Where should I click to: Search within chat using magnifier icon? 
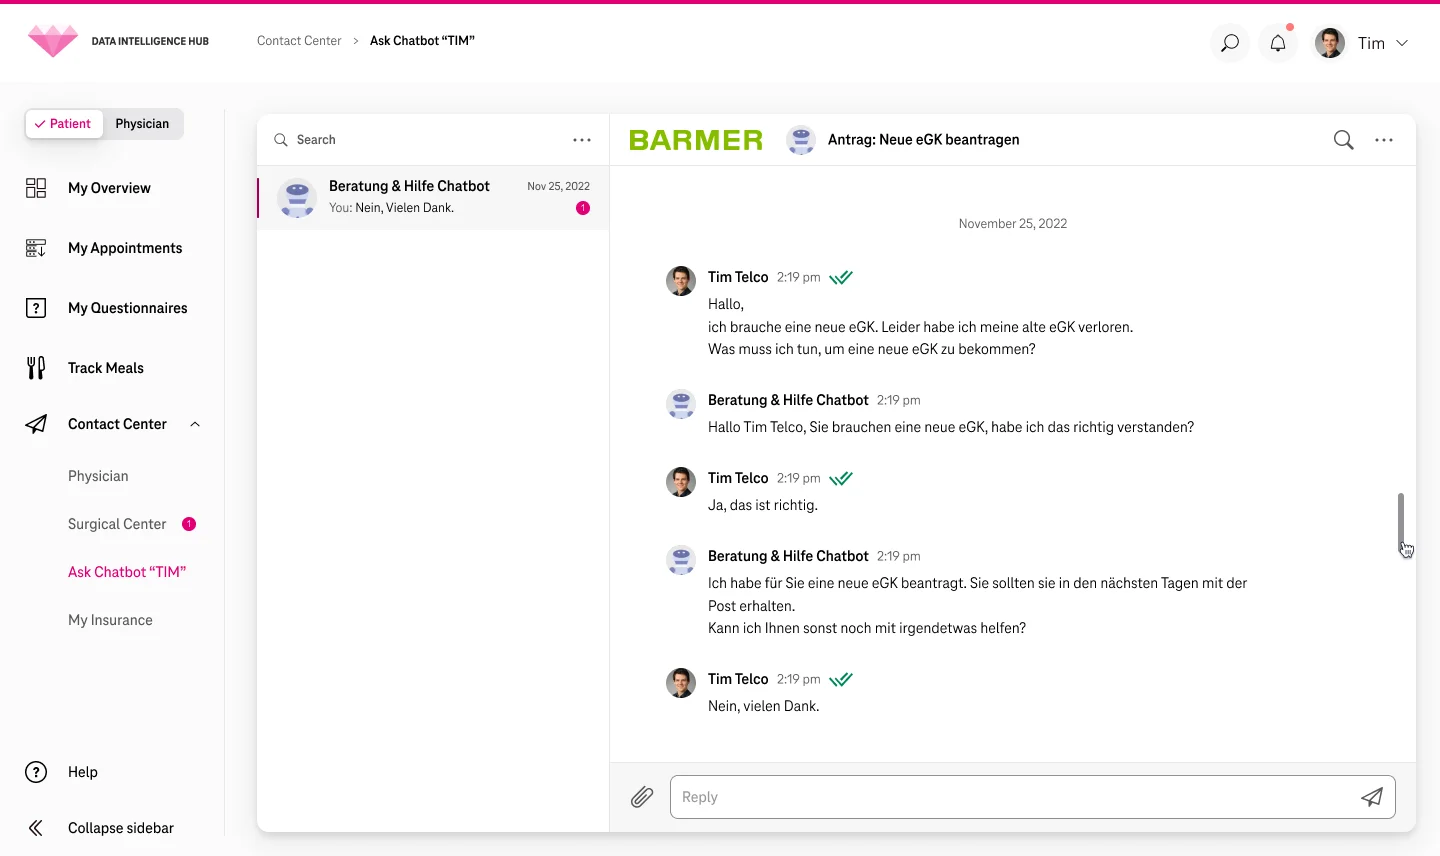1343,140
